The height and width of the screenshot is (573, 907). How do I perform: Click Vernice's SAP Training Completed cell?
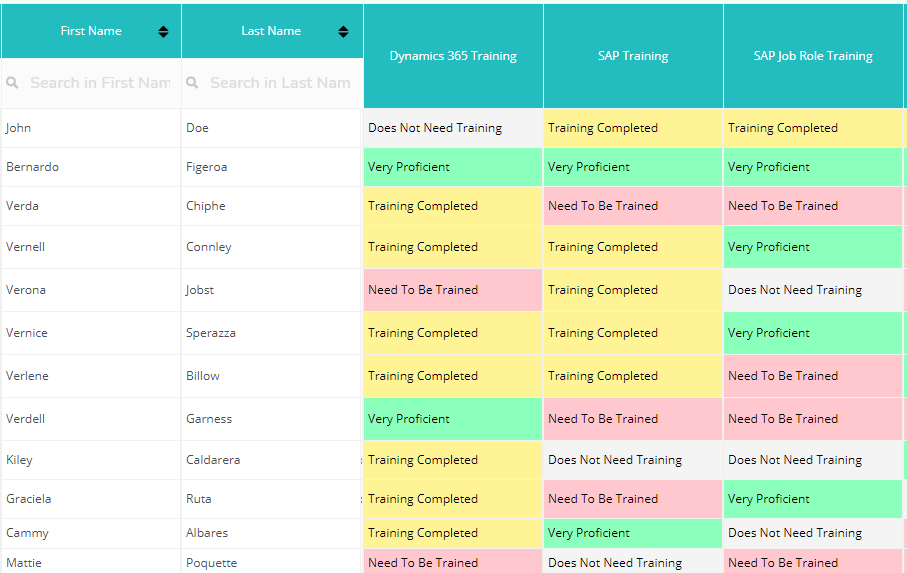tap(633, 333)
